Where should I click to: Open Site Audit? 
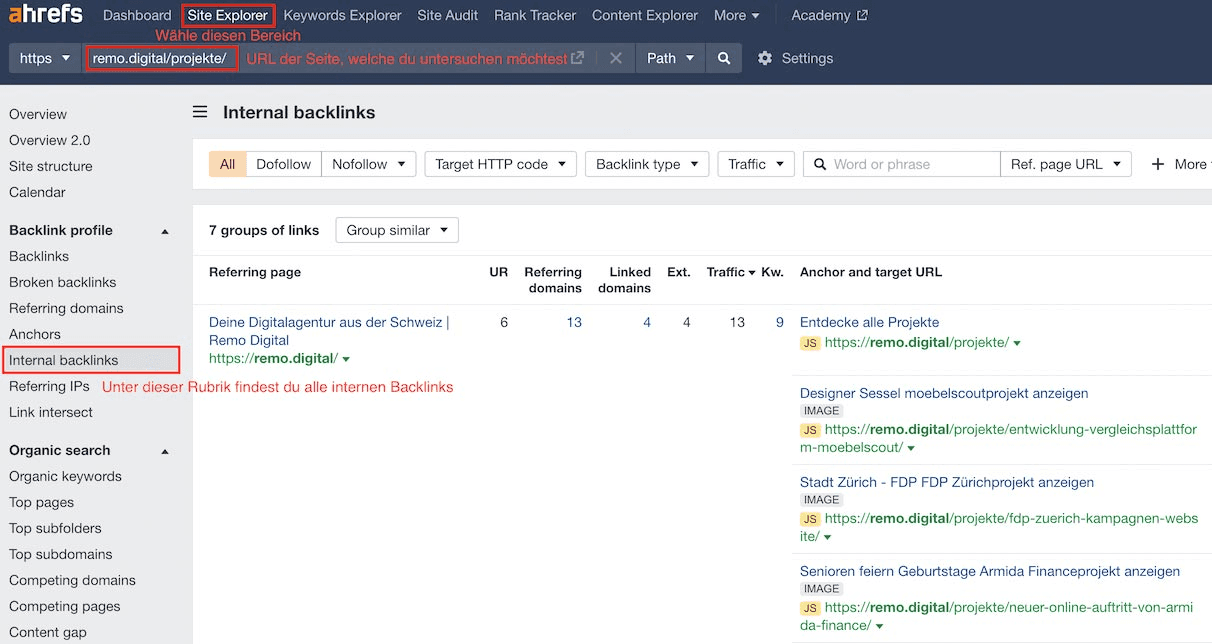click(x=448, y=15)
